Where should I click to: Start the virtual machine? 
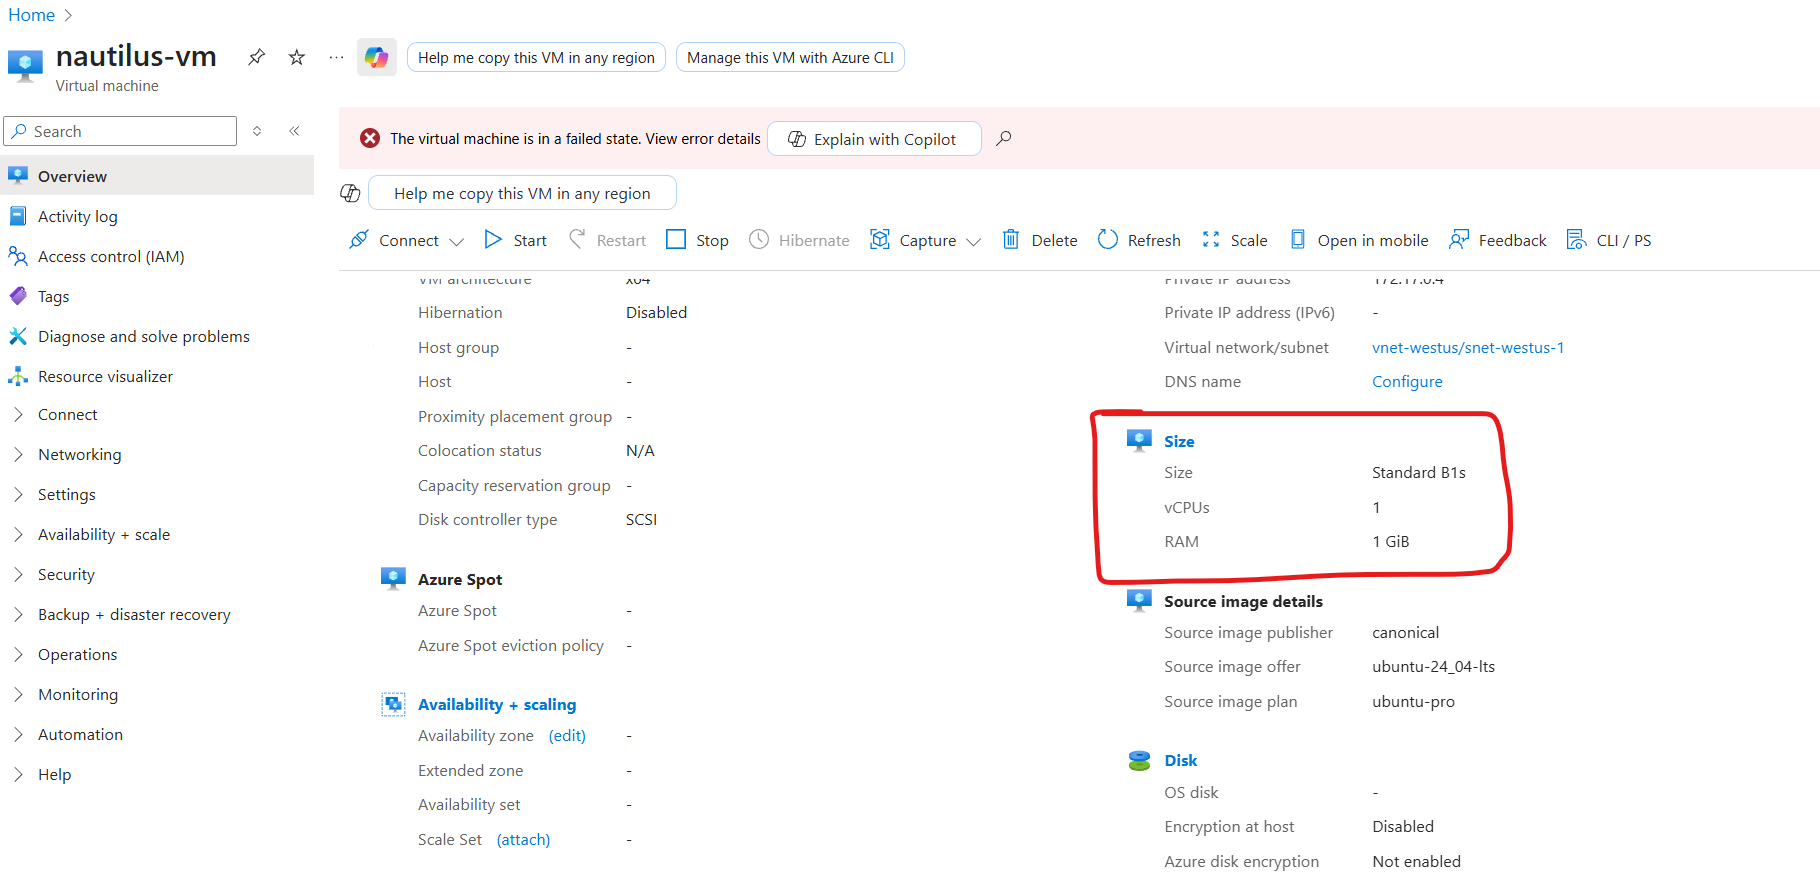515,240
